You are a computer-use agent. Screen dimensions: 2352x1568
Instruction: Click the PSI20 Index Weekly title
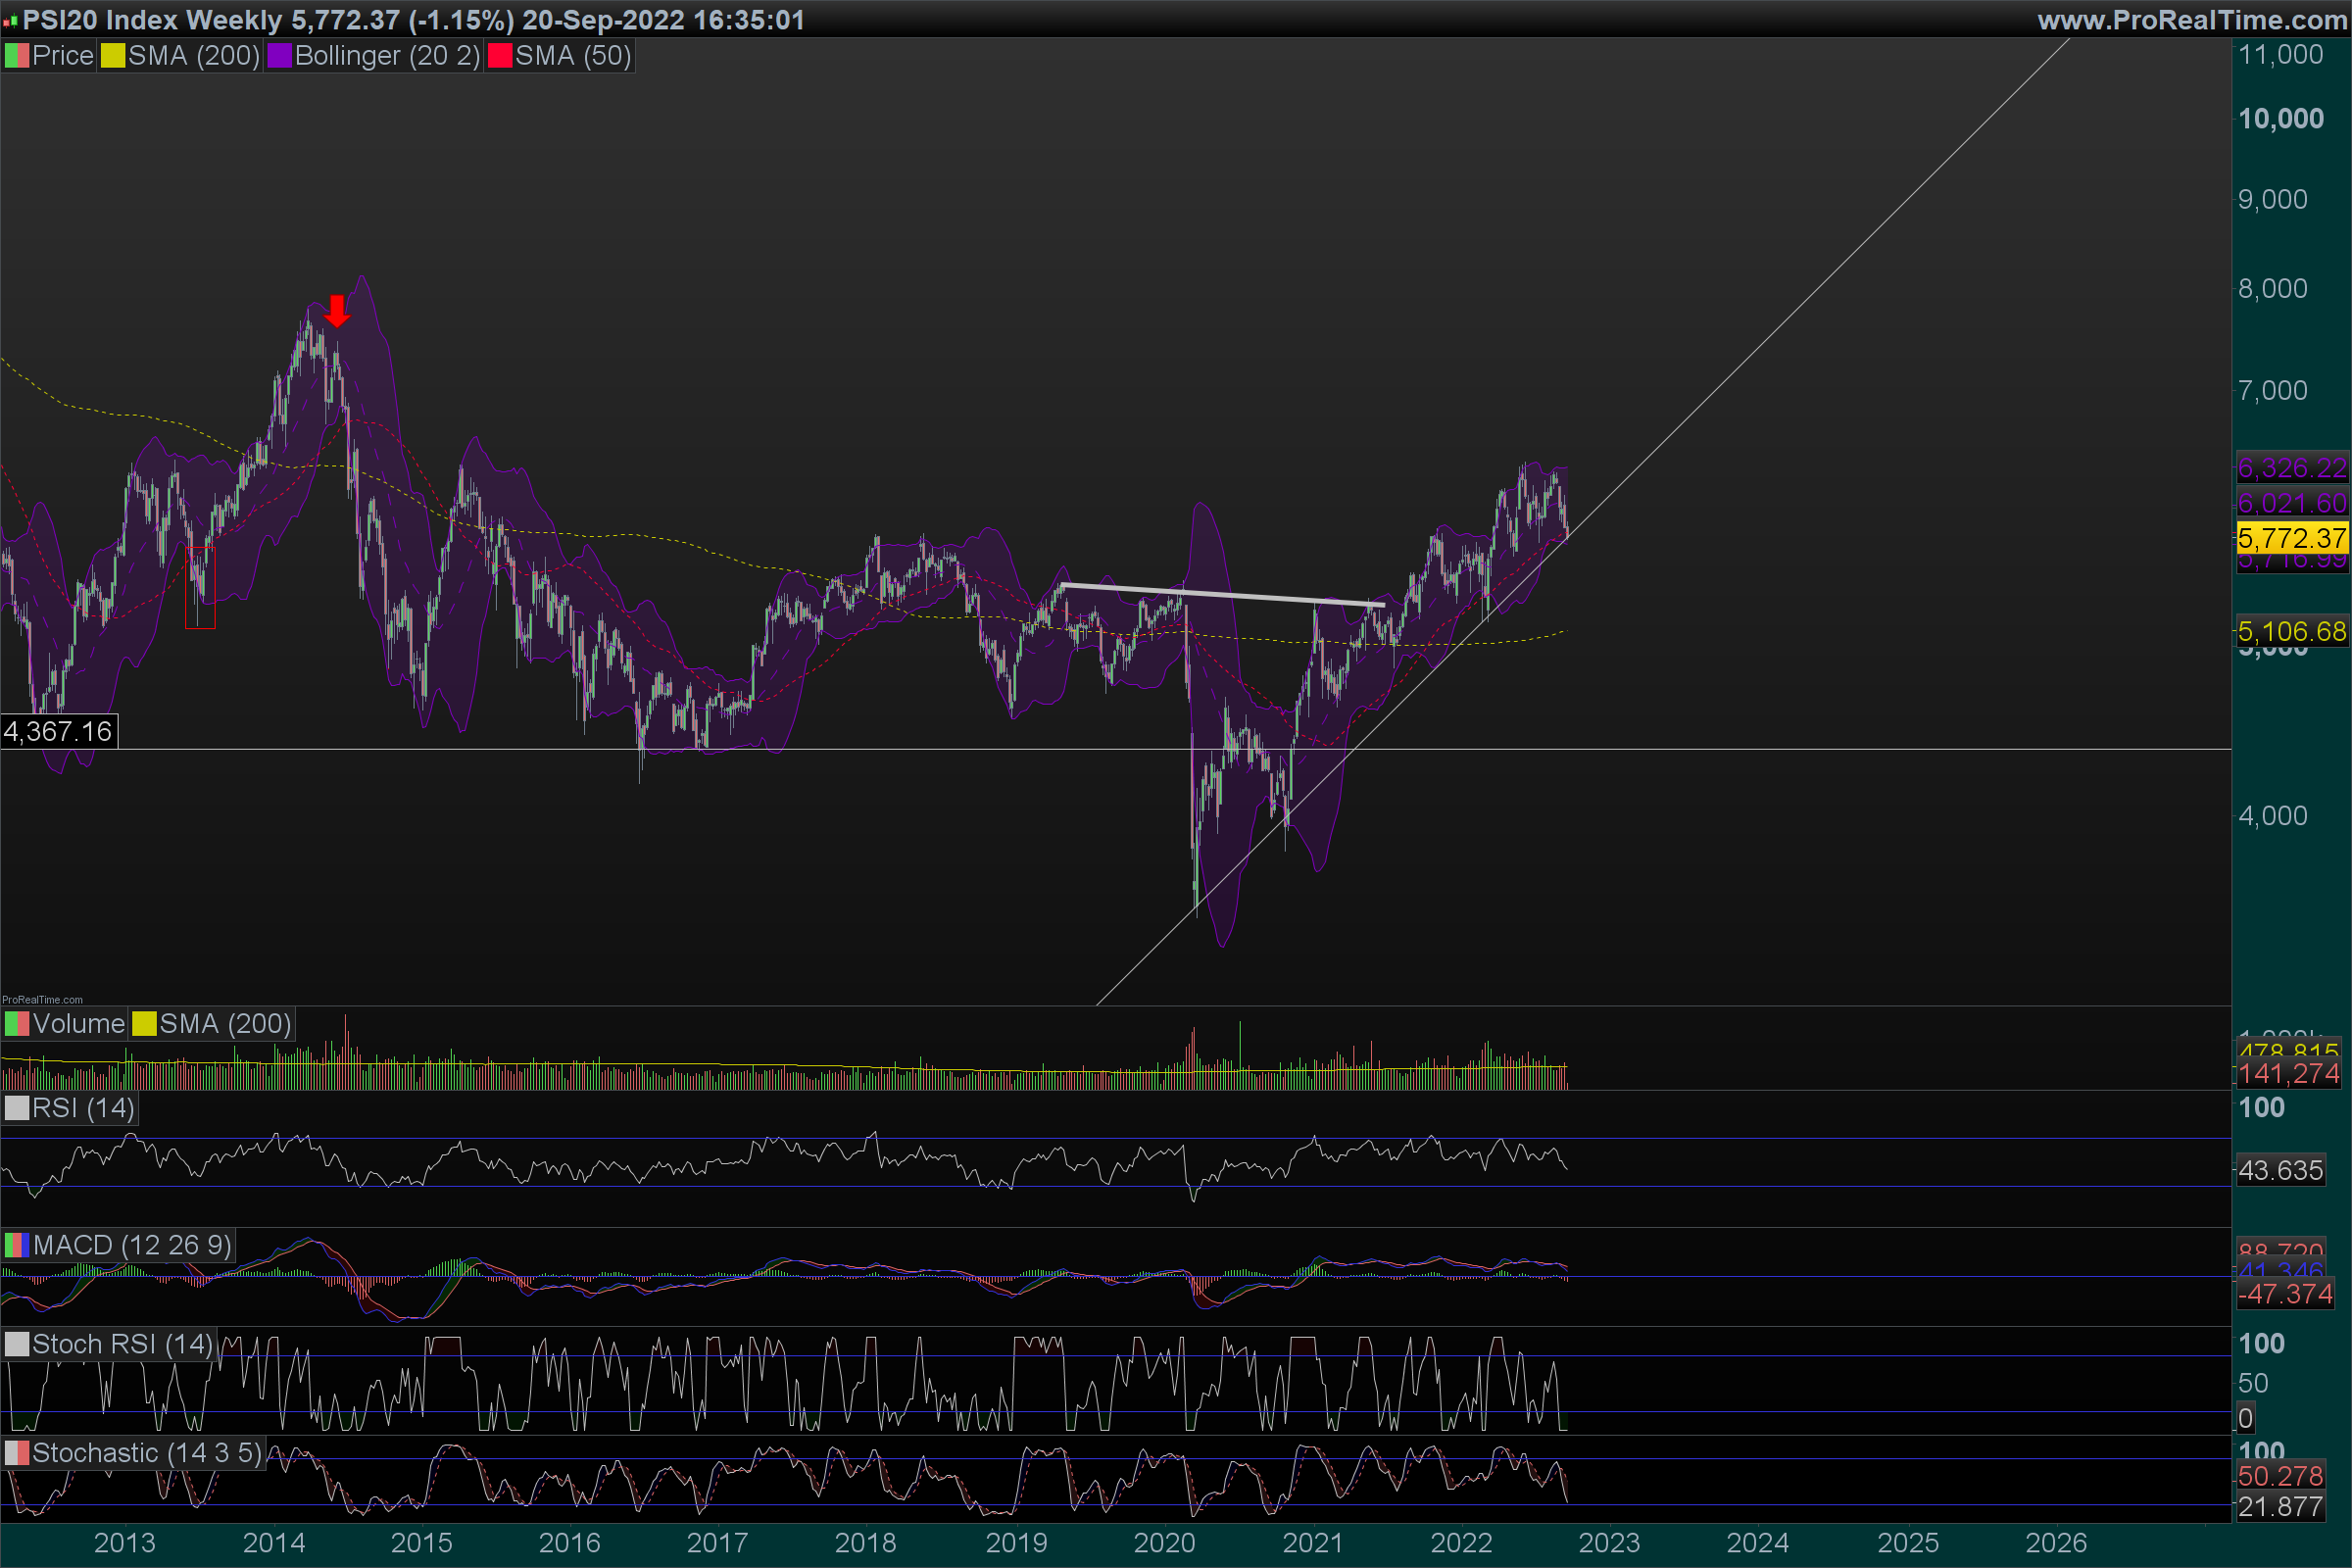(x=153, y=20)
